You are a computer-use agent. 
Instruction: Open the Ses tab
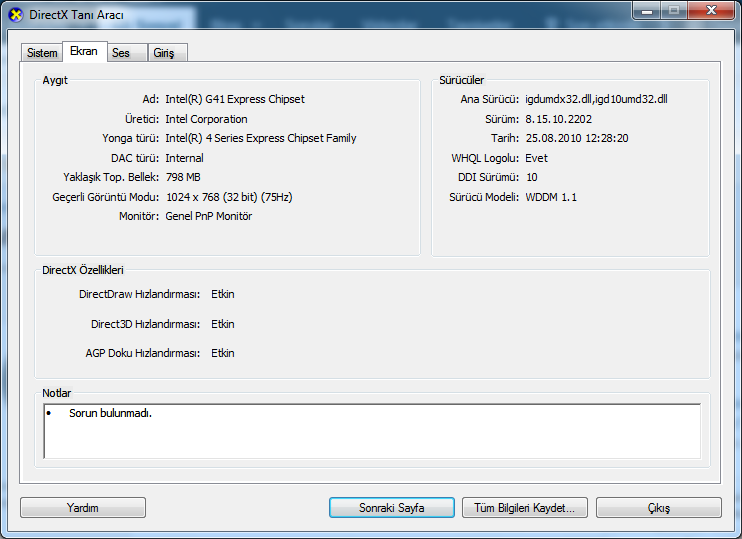(127, 53)
